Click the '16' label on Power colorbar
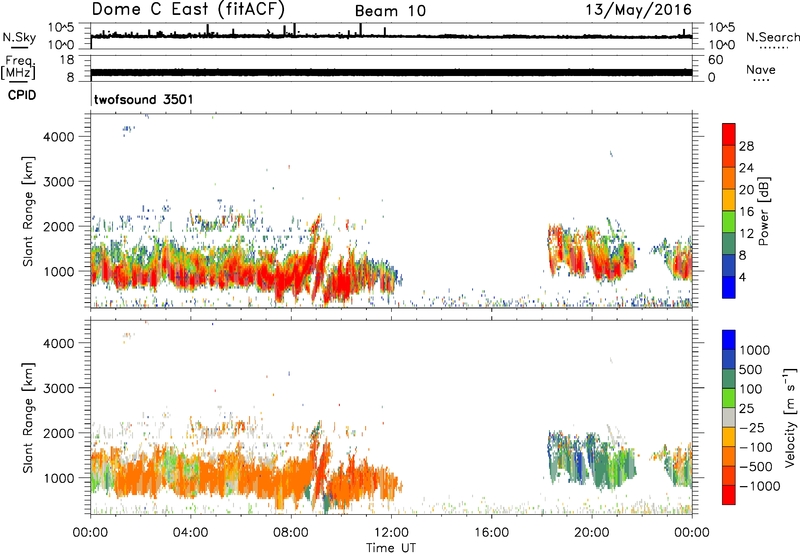 point(746,212)
